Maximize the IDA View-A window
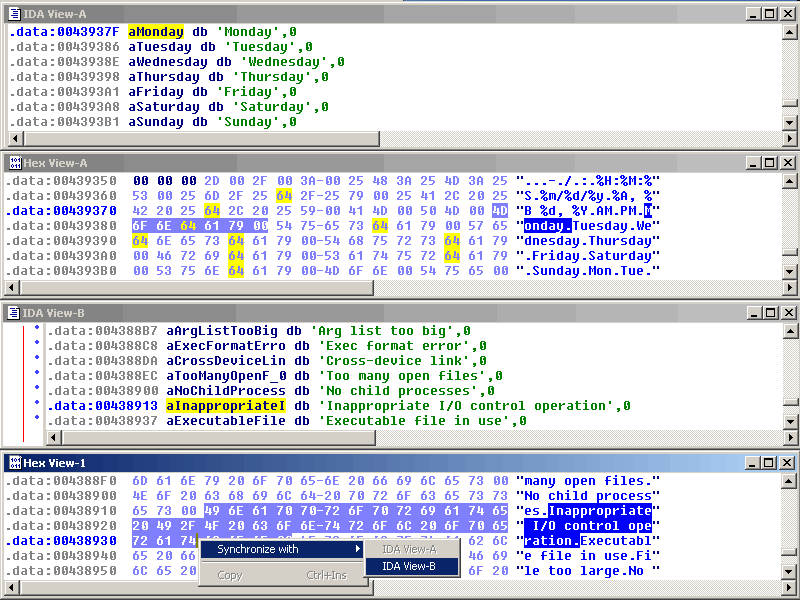The width and height of the screenshot is (800, 600). click(x=770, y=14)
